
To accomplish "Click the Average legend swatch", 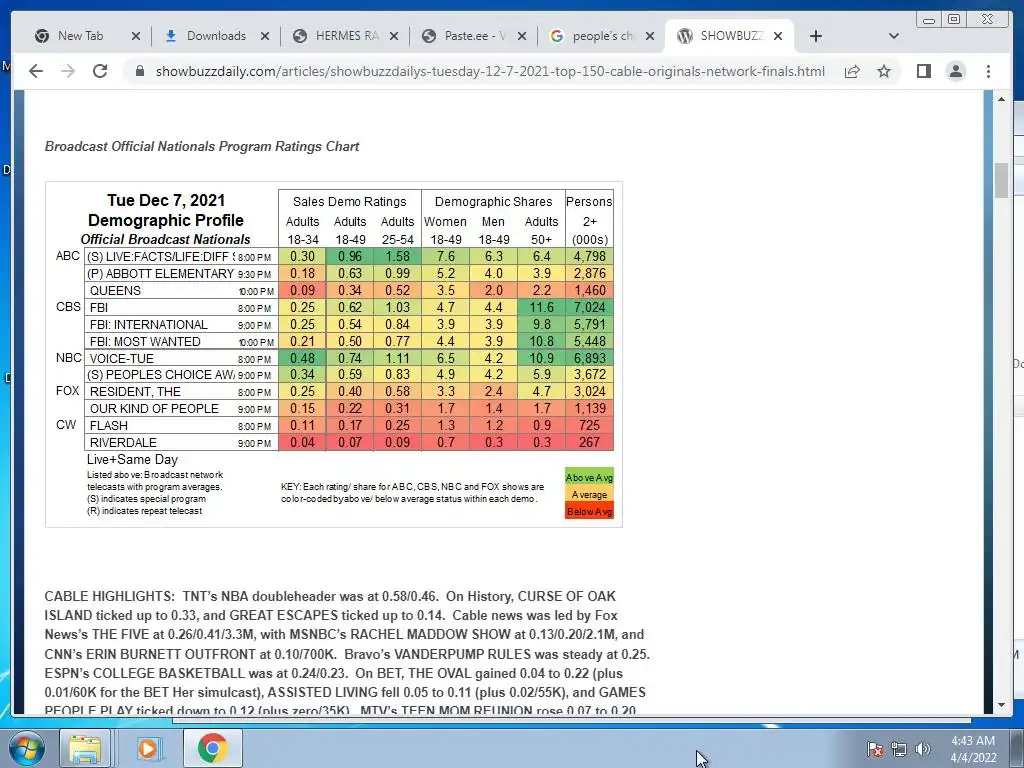I will coord(589,494).
